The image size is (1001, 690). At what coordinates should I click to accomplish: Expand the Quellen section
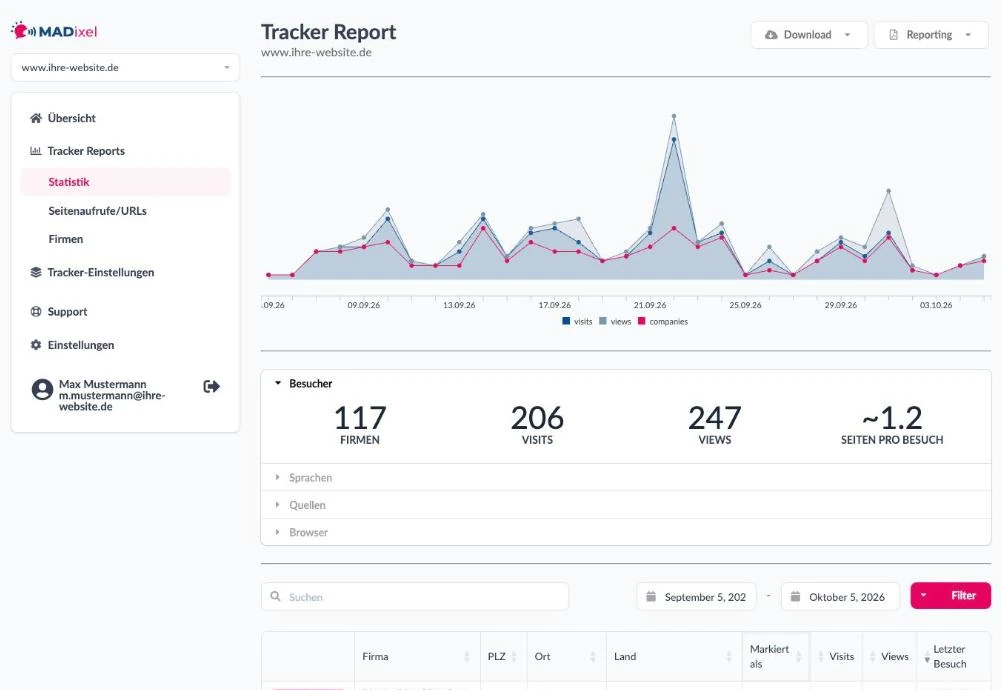[626, 505]
